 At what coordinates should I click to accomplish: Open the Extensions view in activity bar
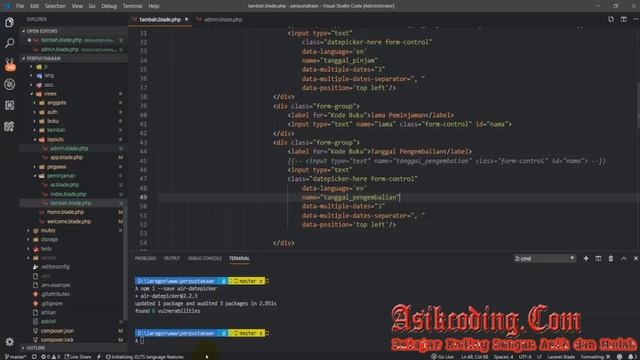(9, 105)
